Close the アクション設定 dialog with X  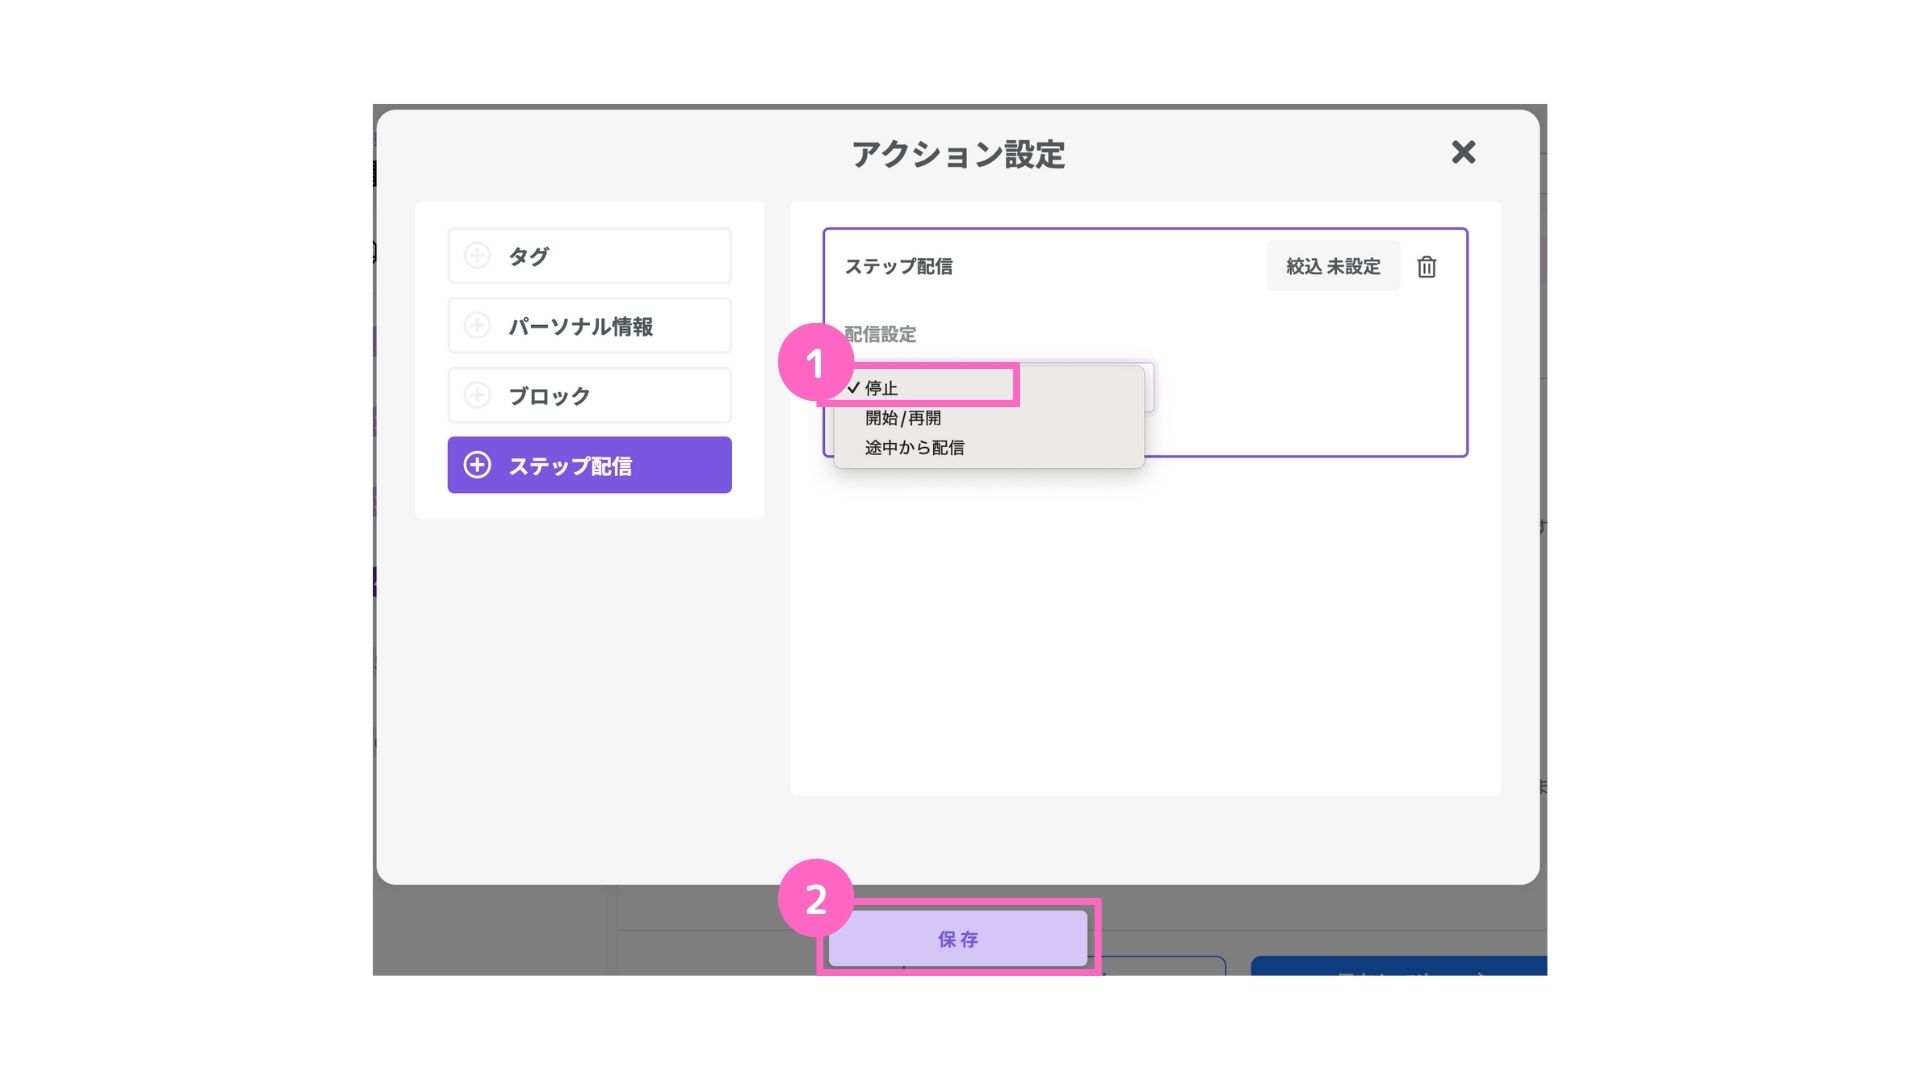tap(1463, 152)
